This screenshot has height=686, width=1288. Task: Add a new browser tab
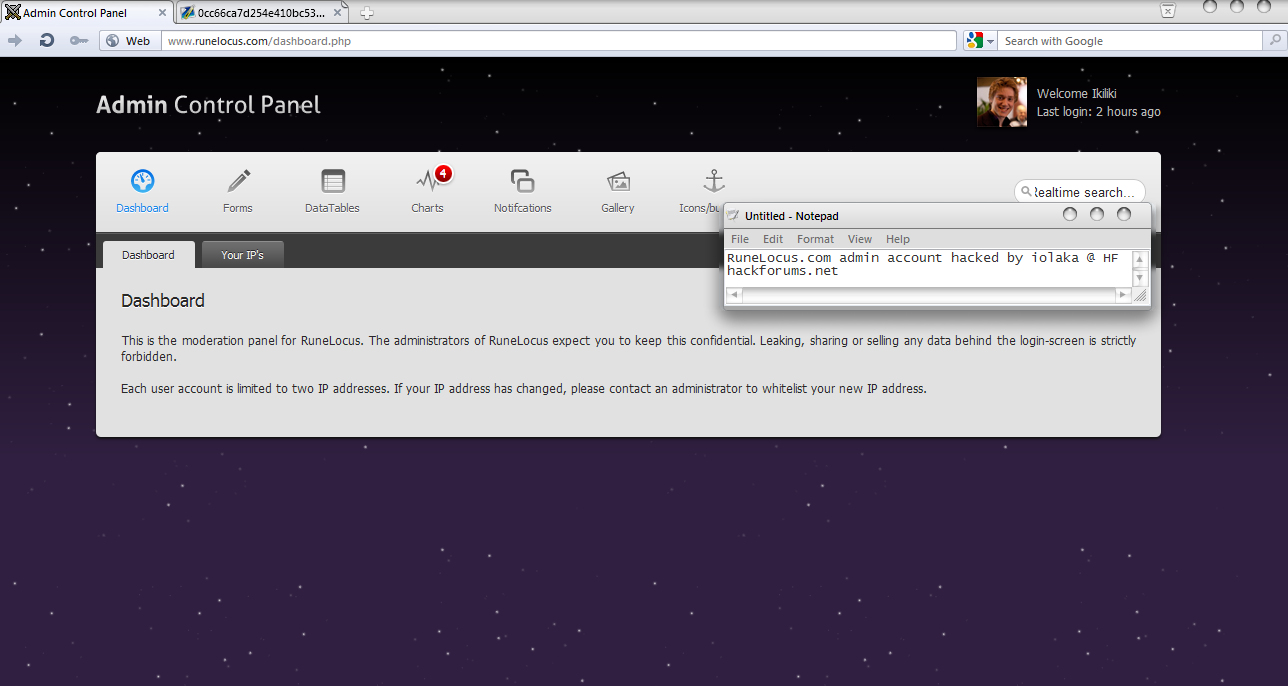(x=367, y=13)
